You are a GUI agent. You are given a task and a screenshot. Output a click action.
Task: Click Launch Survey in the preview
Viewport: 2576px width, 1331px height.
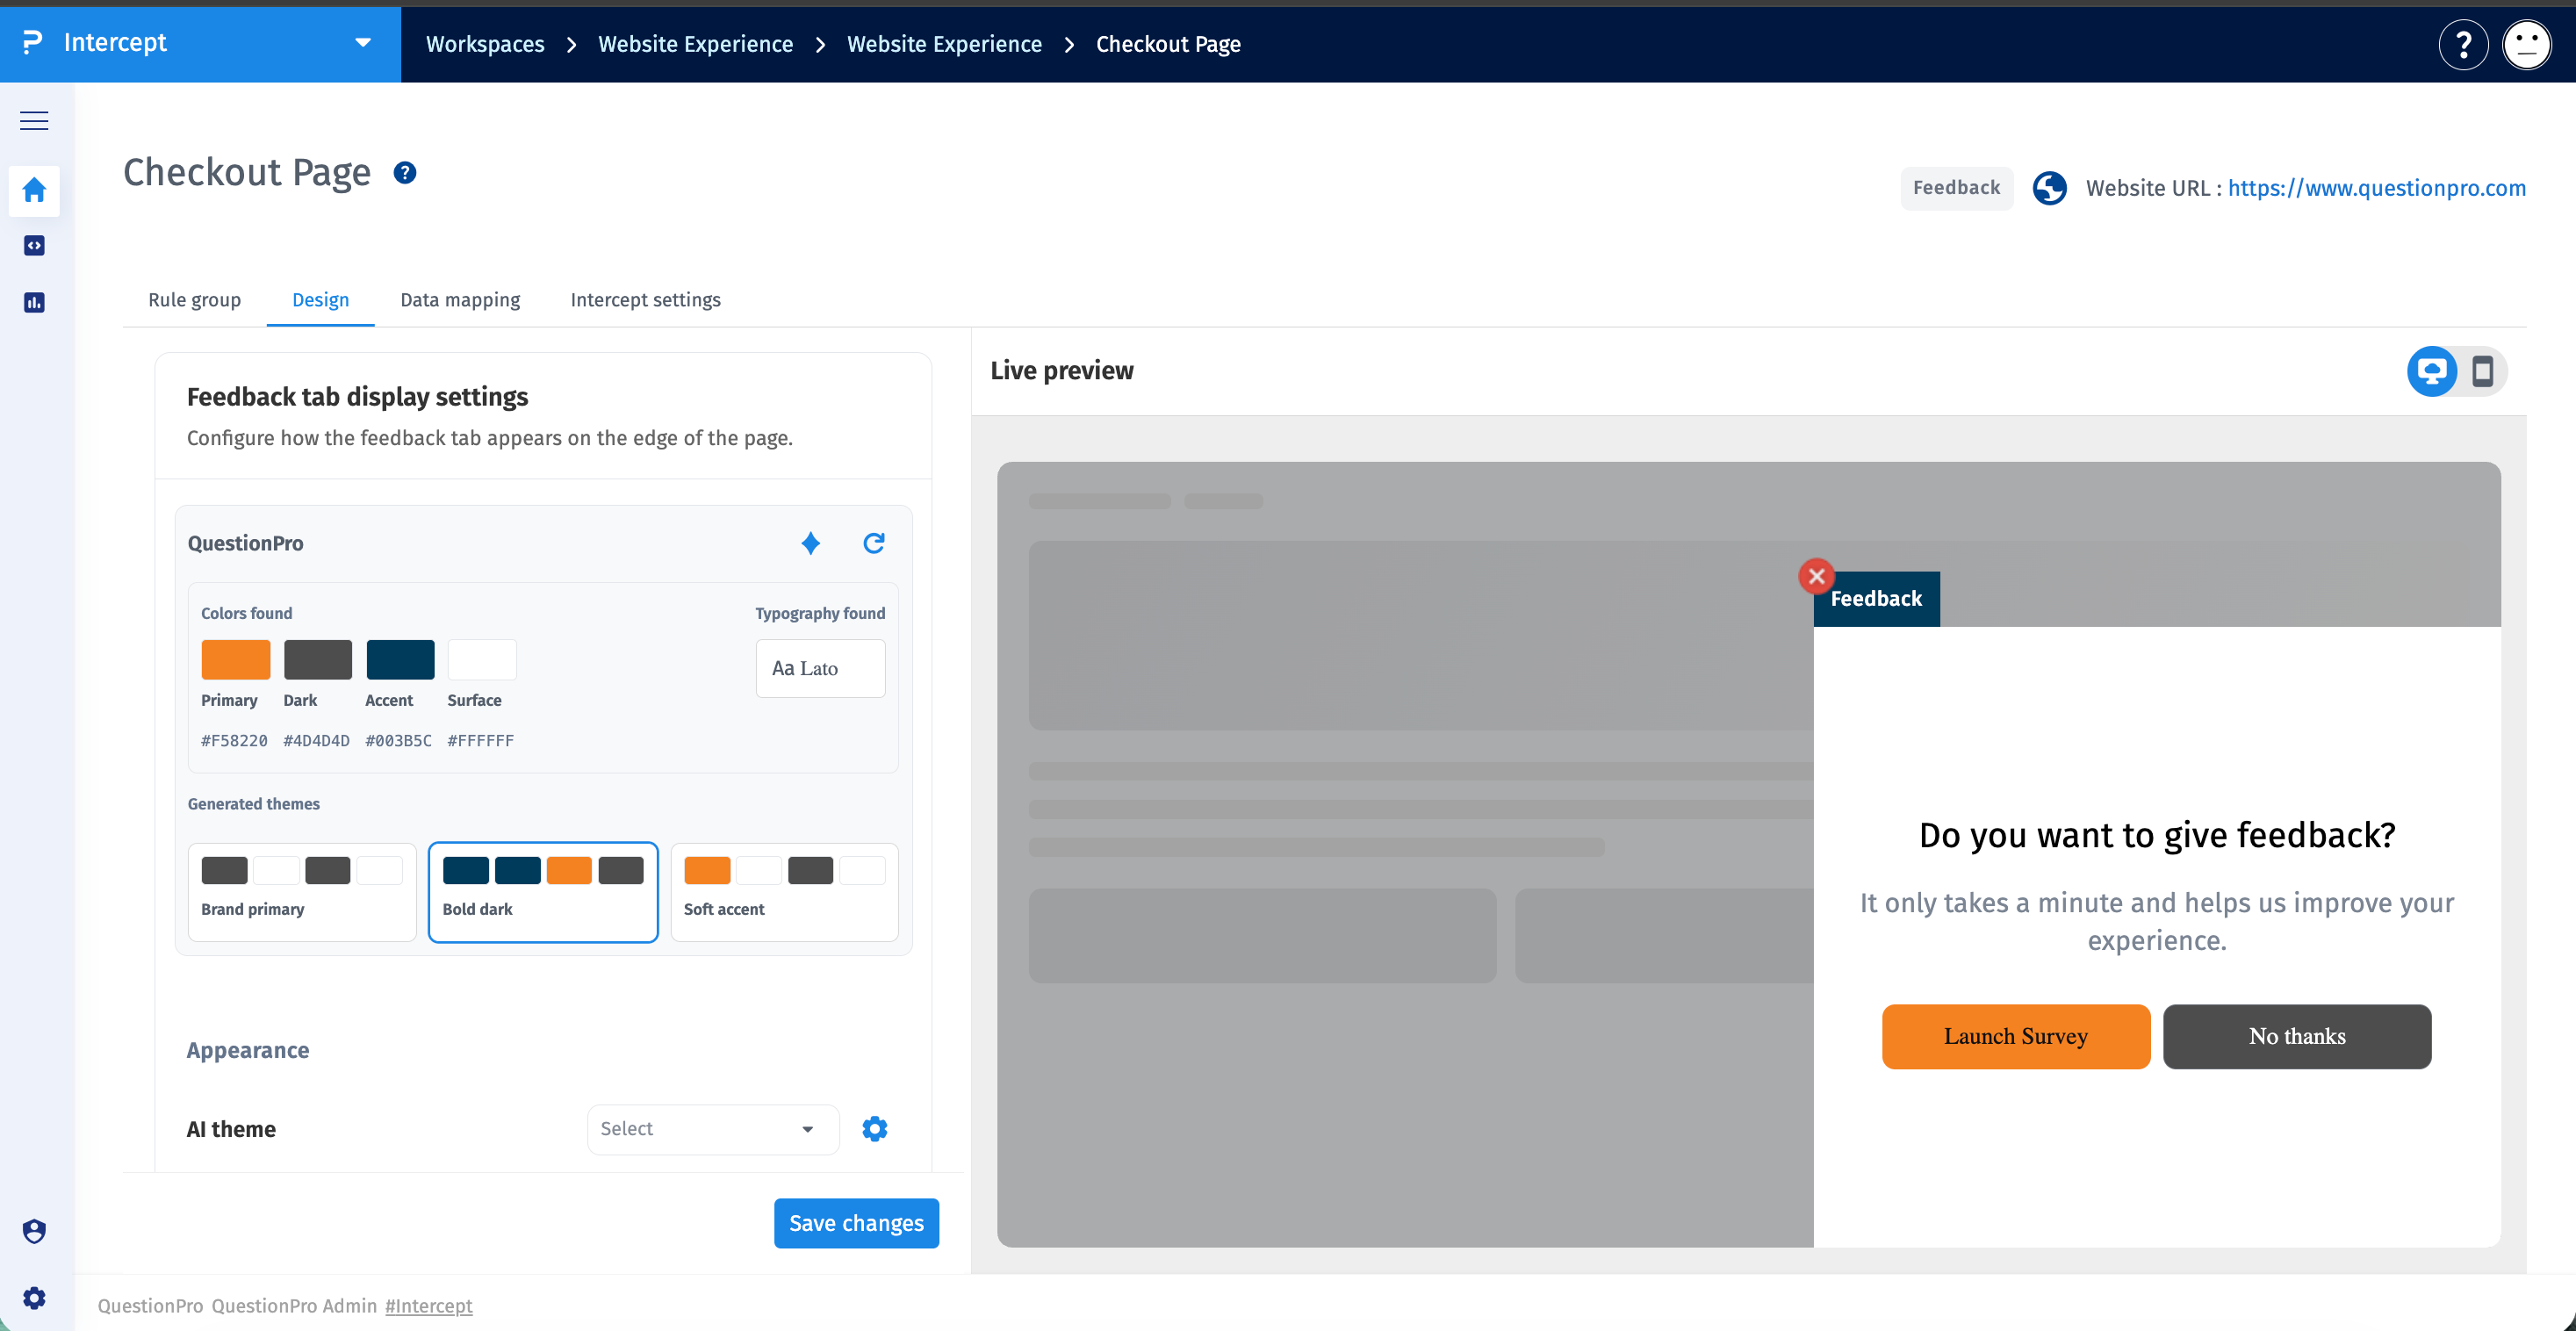coord(2016,1036)
